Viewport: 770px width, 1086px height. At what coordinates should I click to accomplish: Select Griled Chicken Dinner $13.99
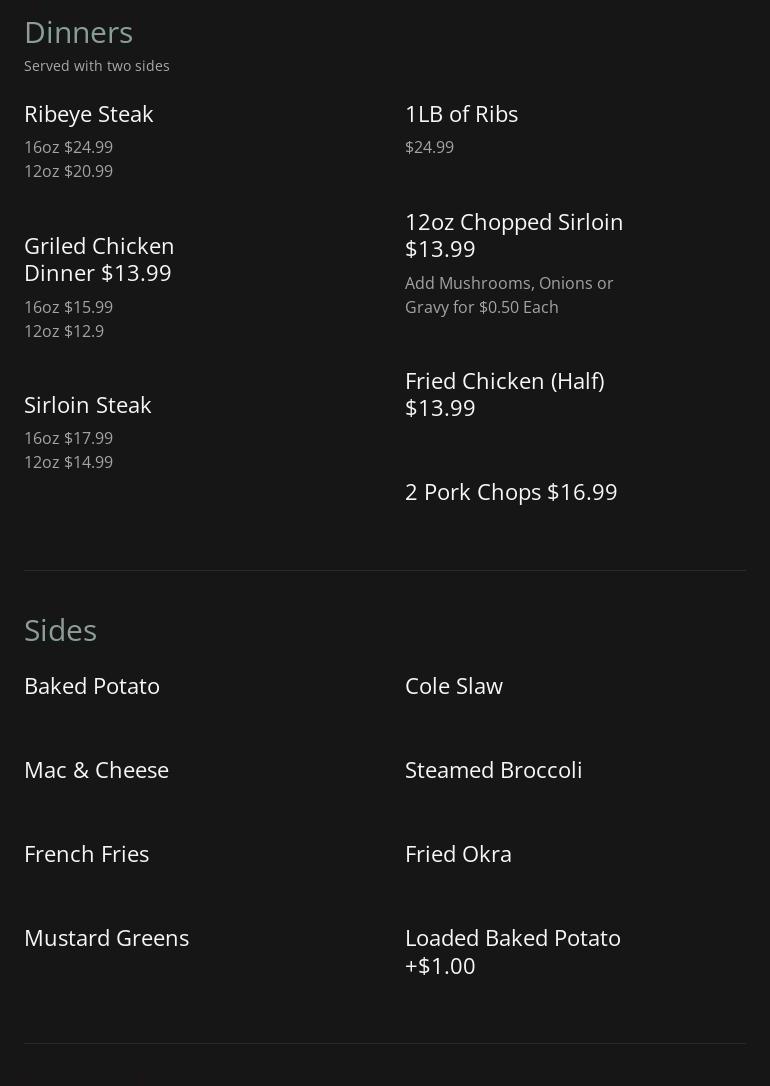tap(99, 259)
